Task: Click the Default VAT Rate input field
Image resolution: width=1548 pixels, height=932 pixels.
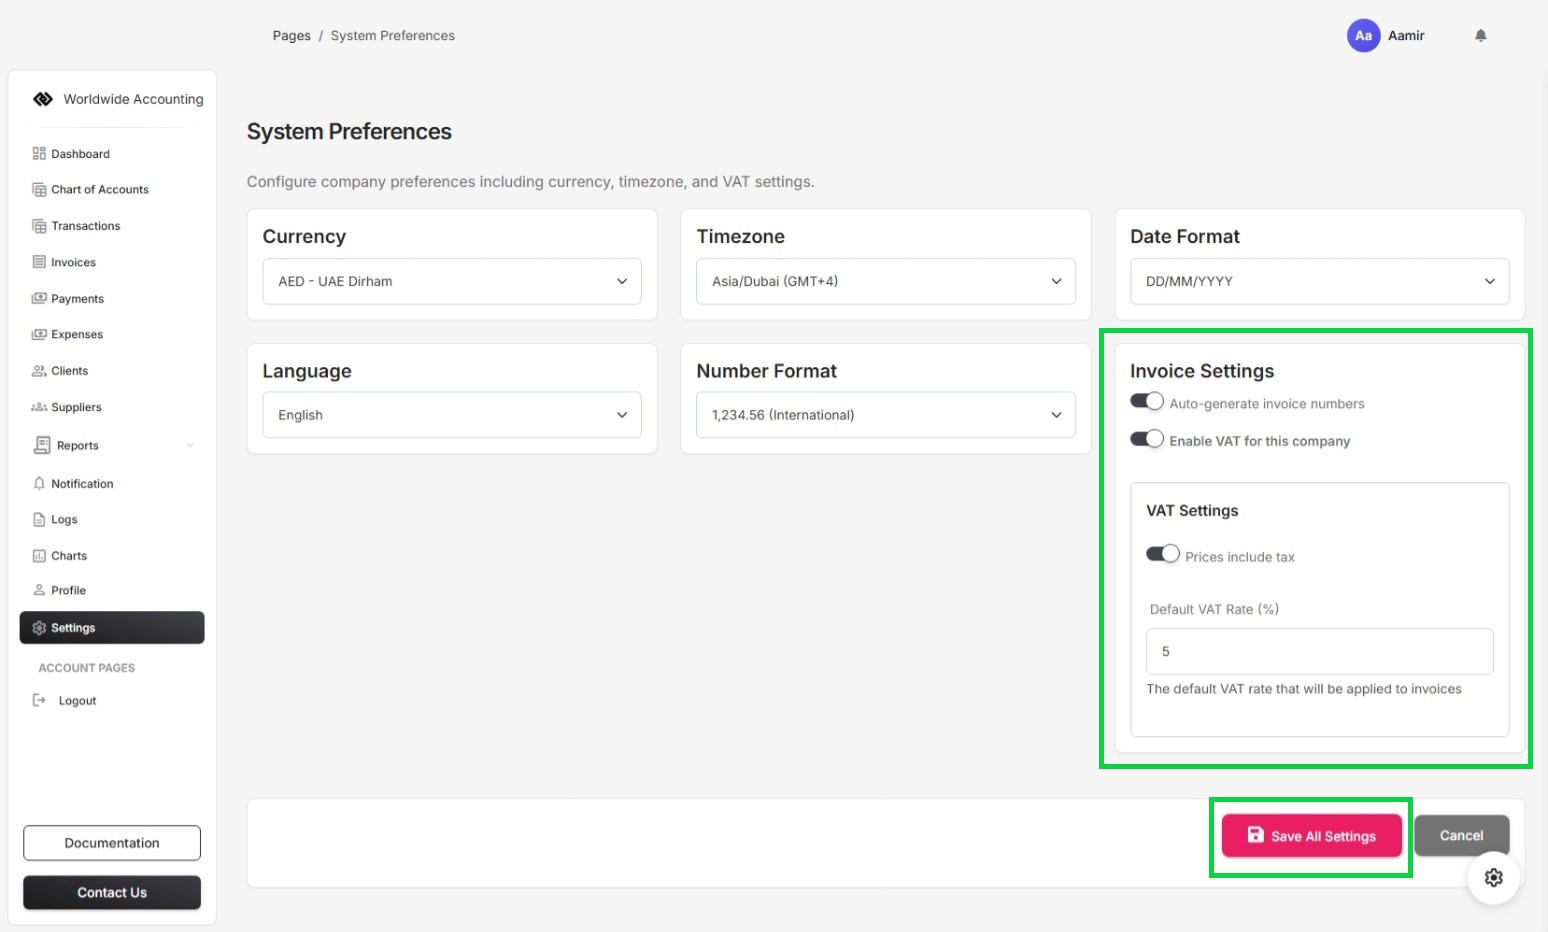Action: (x=1319, y=652)
